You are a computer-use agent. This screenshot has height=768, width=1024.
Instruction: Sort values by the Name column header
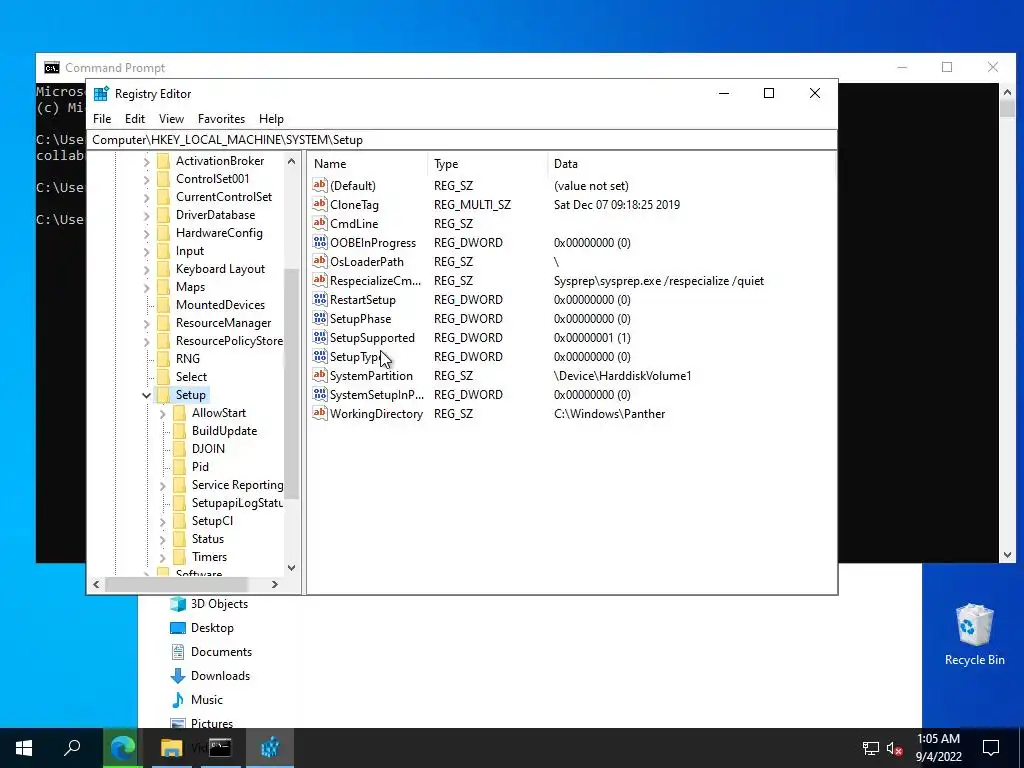click(x=368, y=164)
